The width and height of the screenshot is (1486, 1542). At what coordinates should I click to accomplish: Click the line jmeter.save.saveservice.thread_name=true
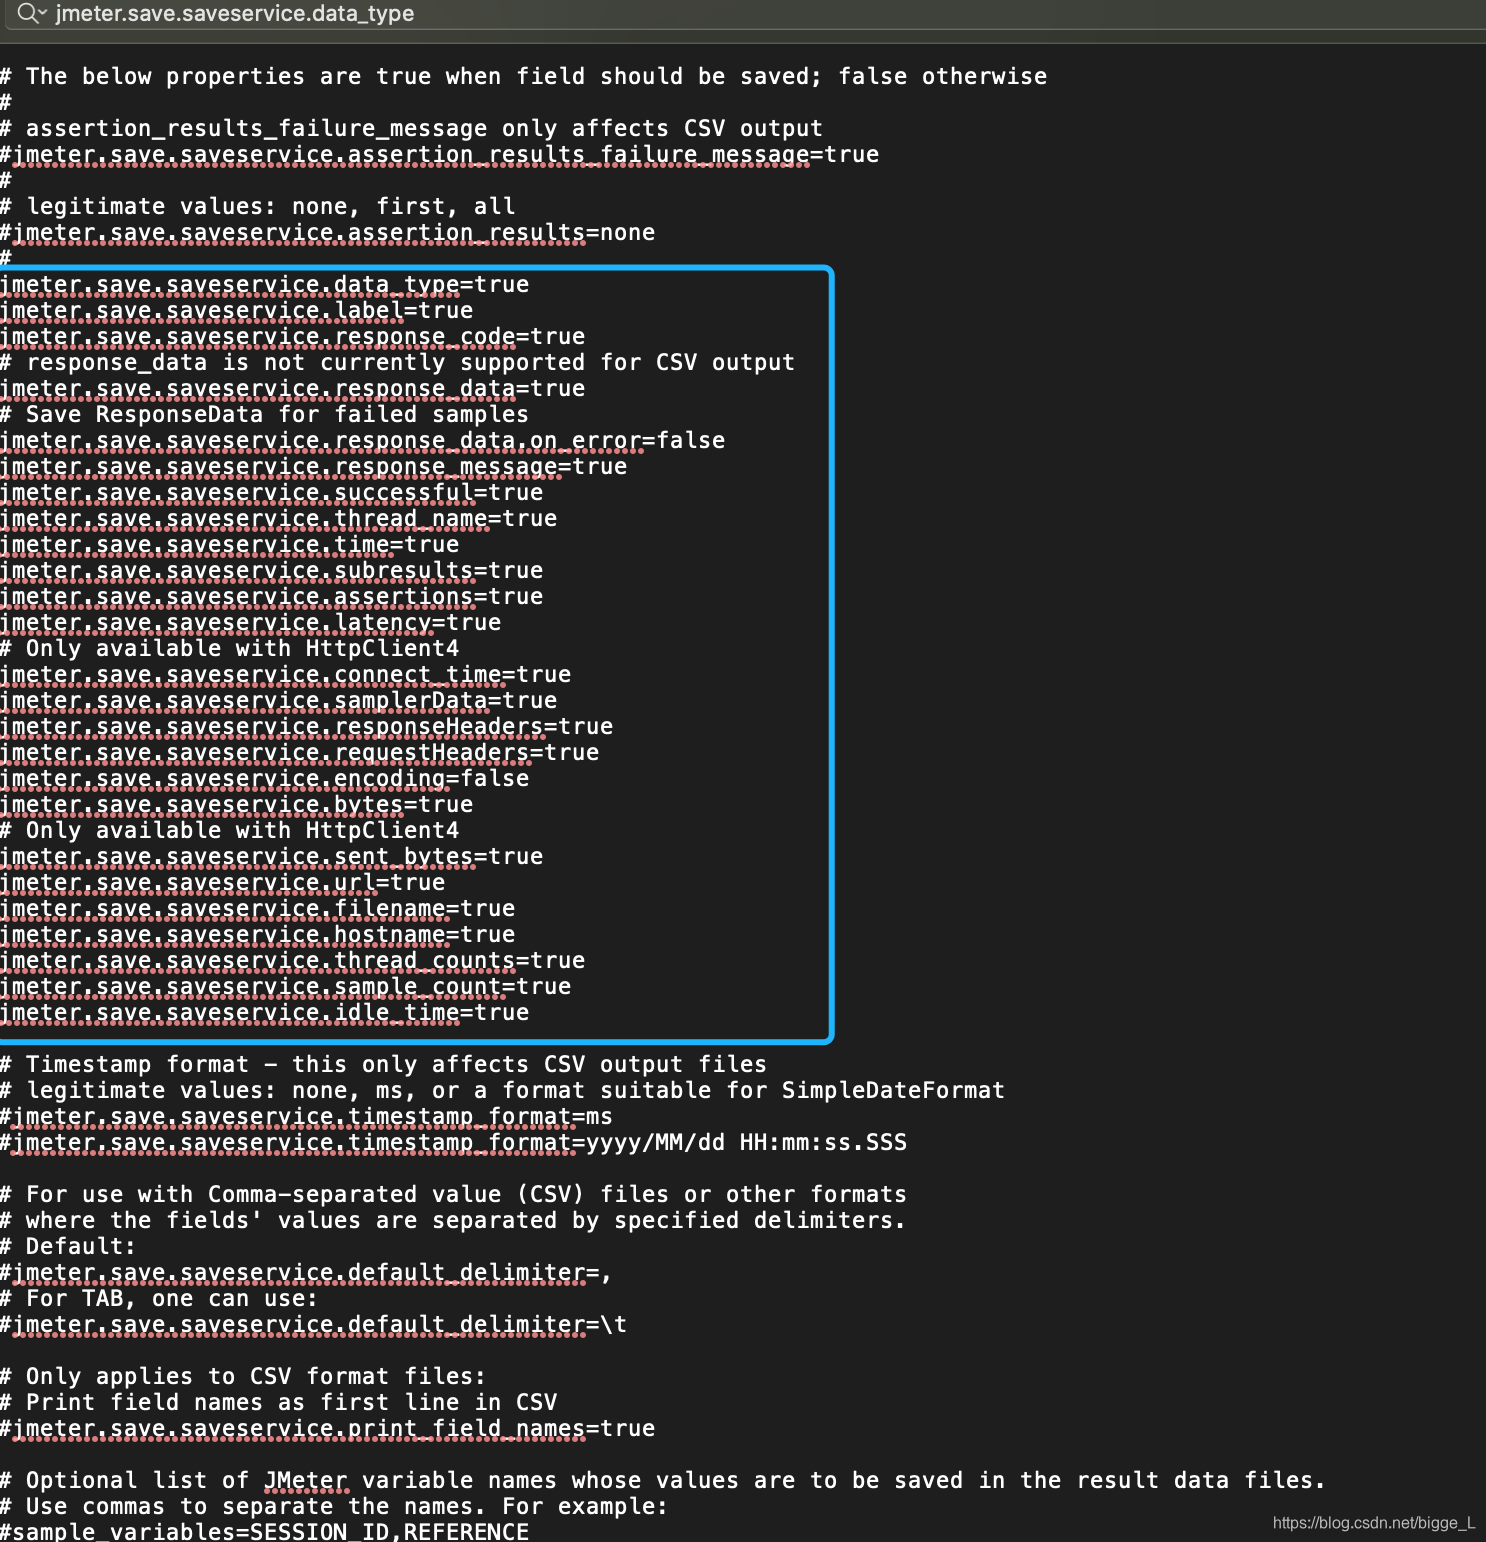[x=279, y=519]
